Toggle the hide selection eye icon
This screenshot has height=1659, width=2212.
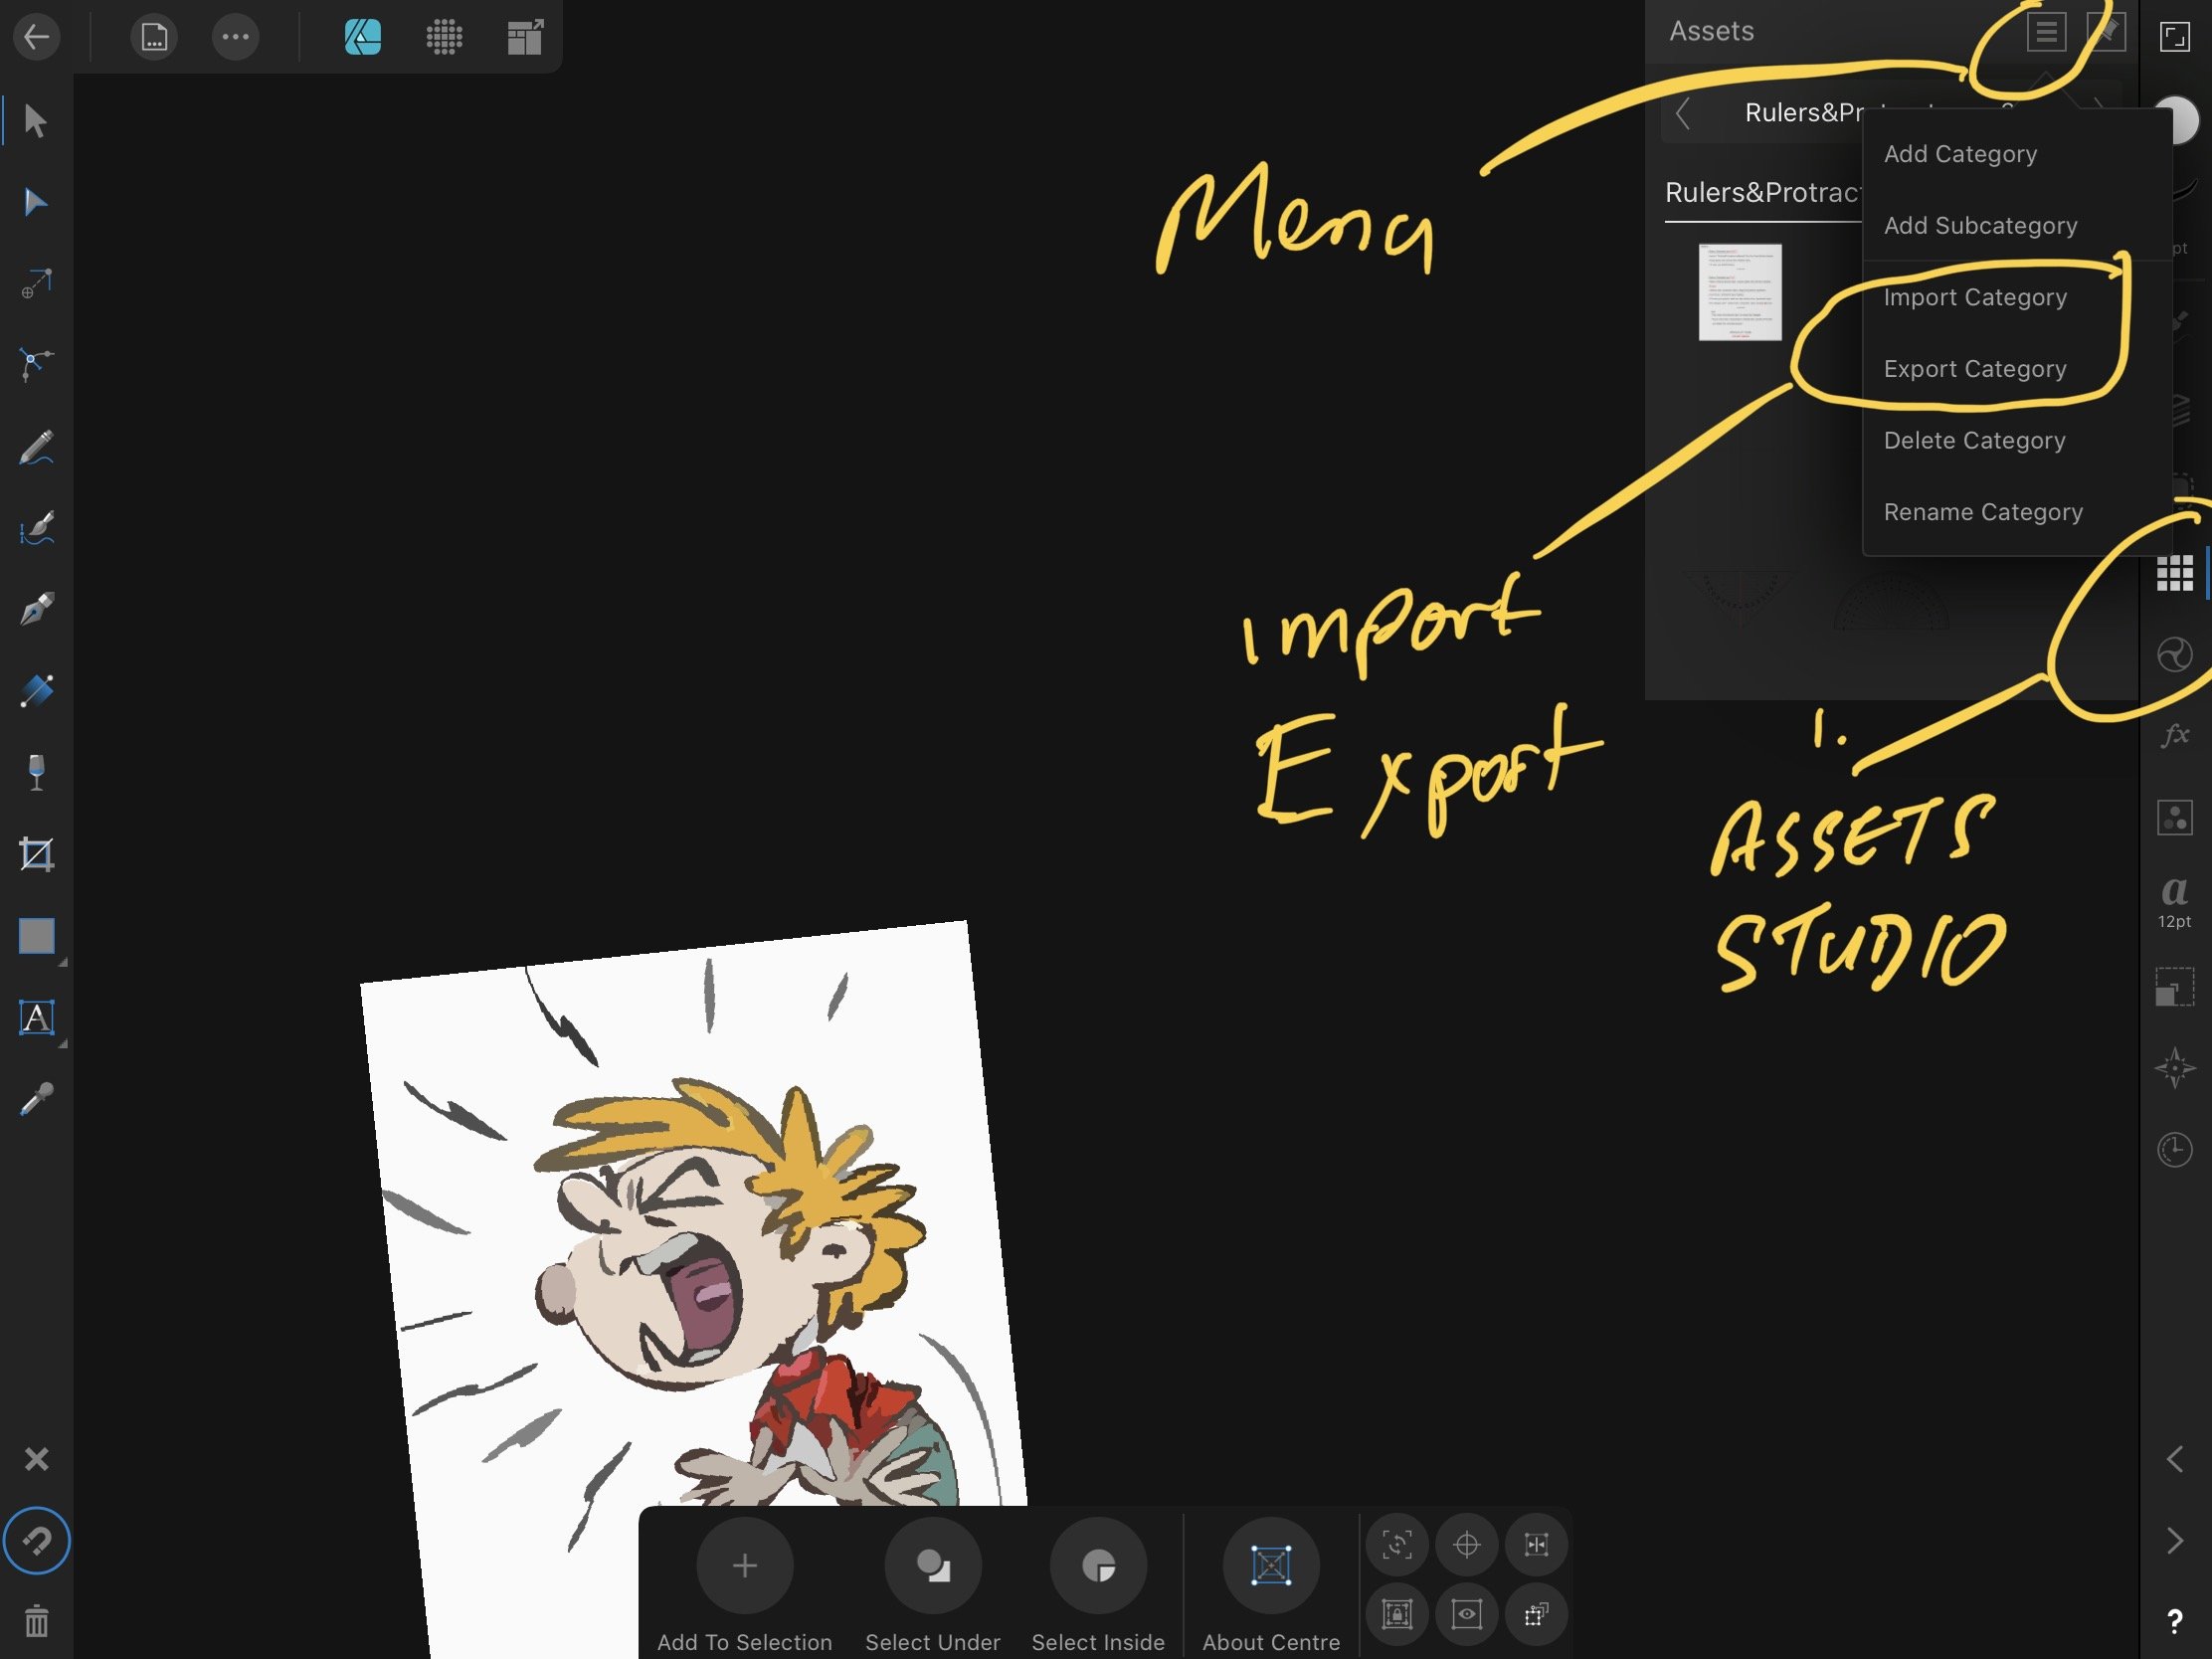click(x=1467, y=1614)
